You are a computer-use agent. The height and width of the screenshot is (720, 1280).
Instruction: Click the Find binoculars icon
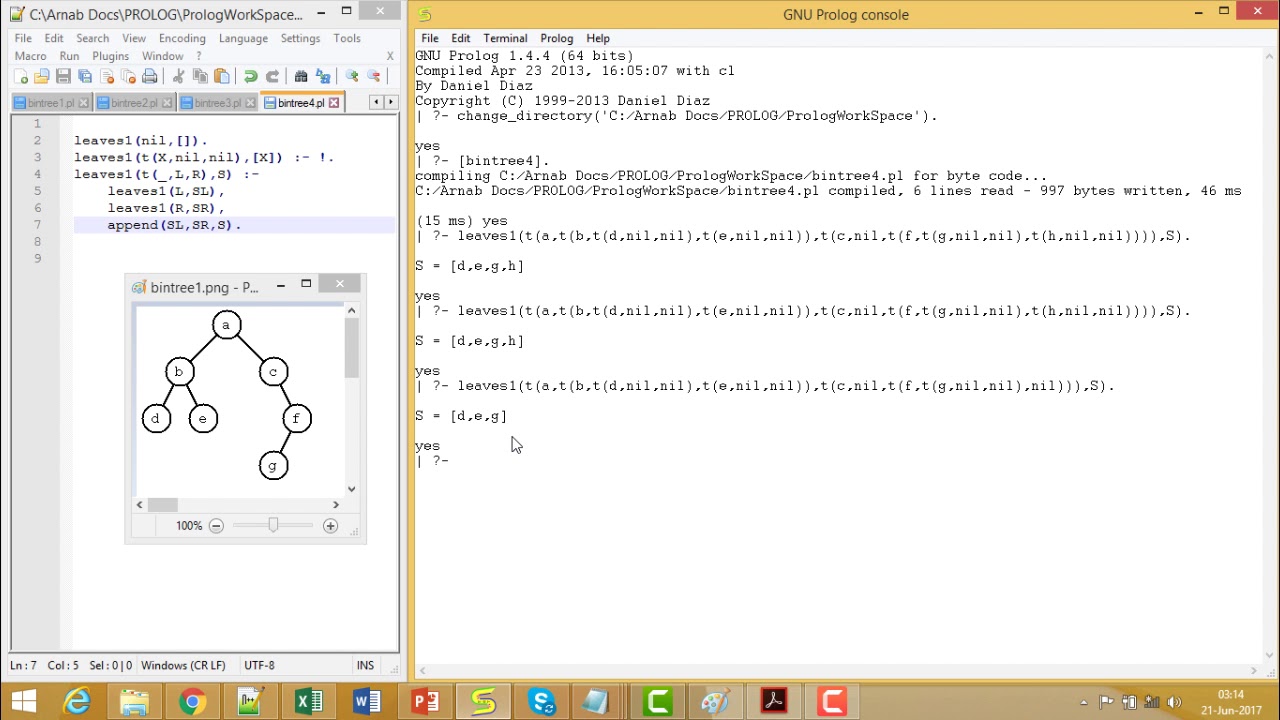coord(301,76)
